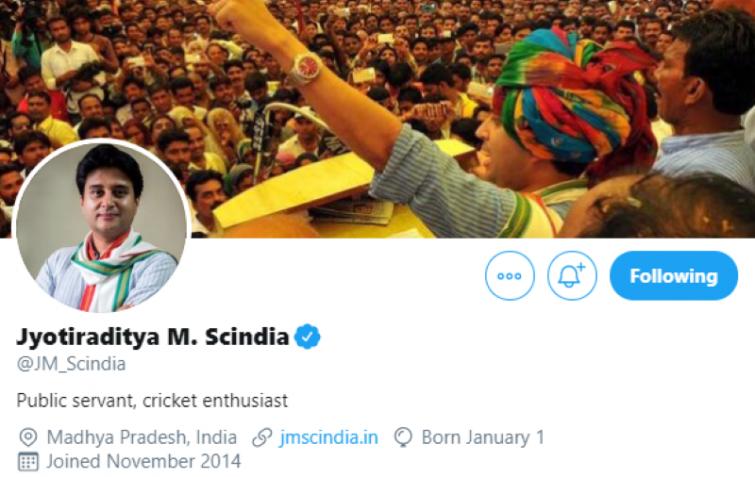Click the chain link icon
Screen dimensions: 755x477
(262, 437)
